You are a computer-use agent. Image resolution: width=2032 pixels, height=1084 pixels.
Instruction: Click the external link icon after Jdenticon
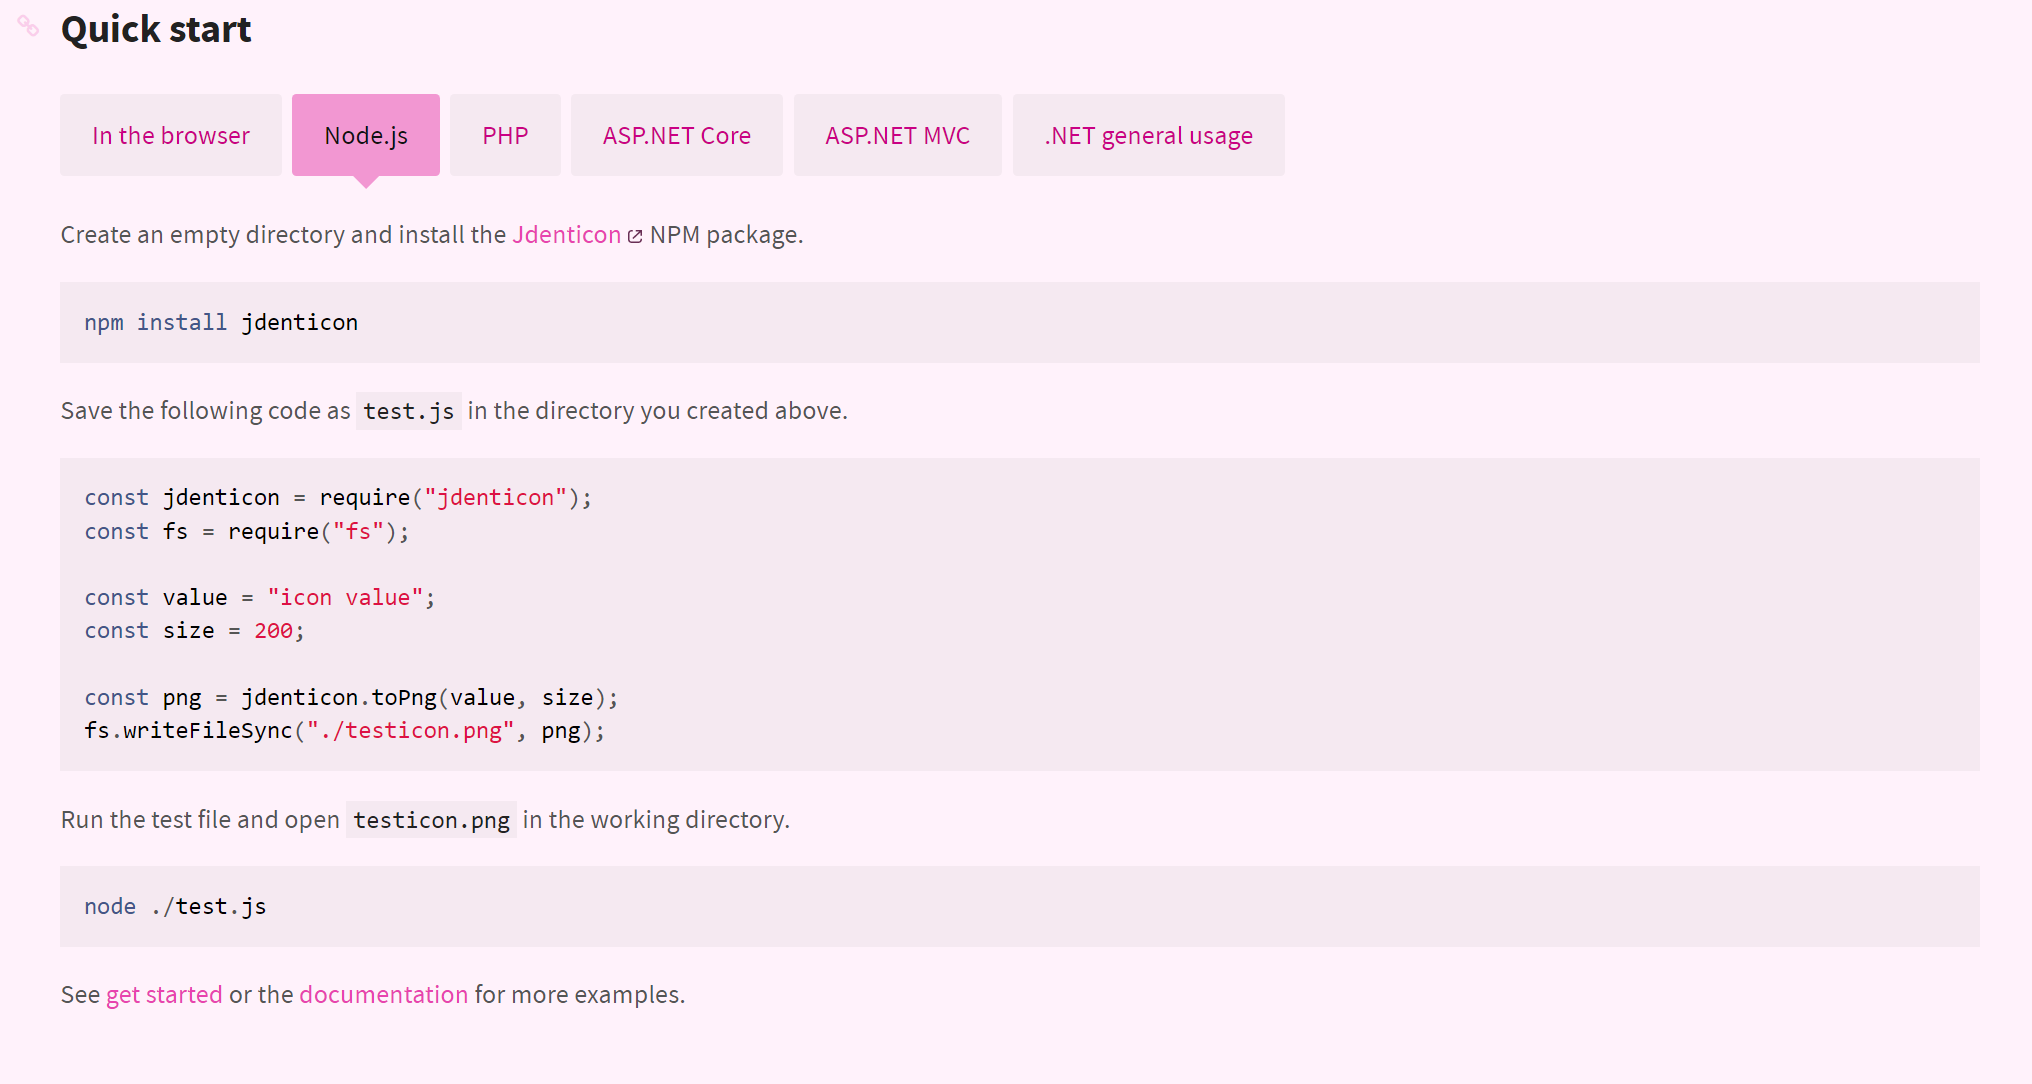[635, 236]
